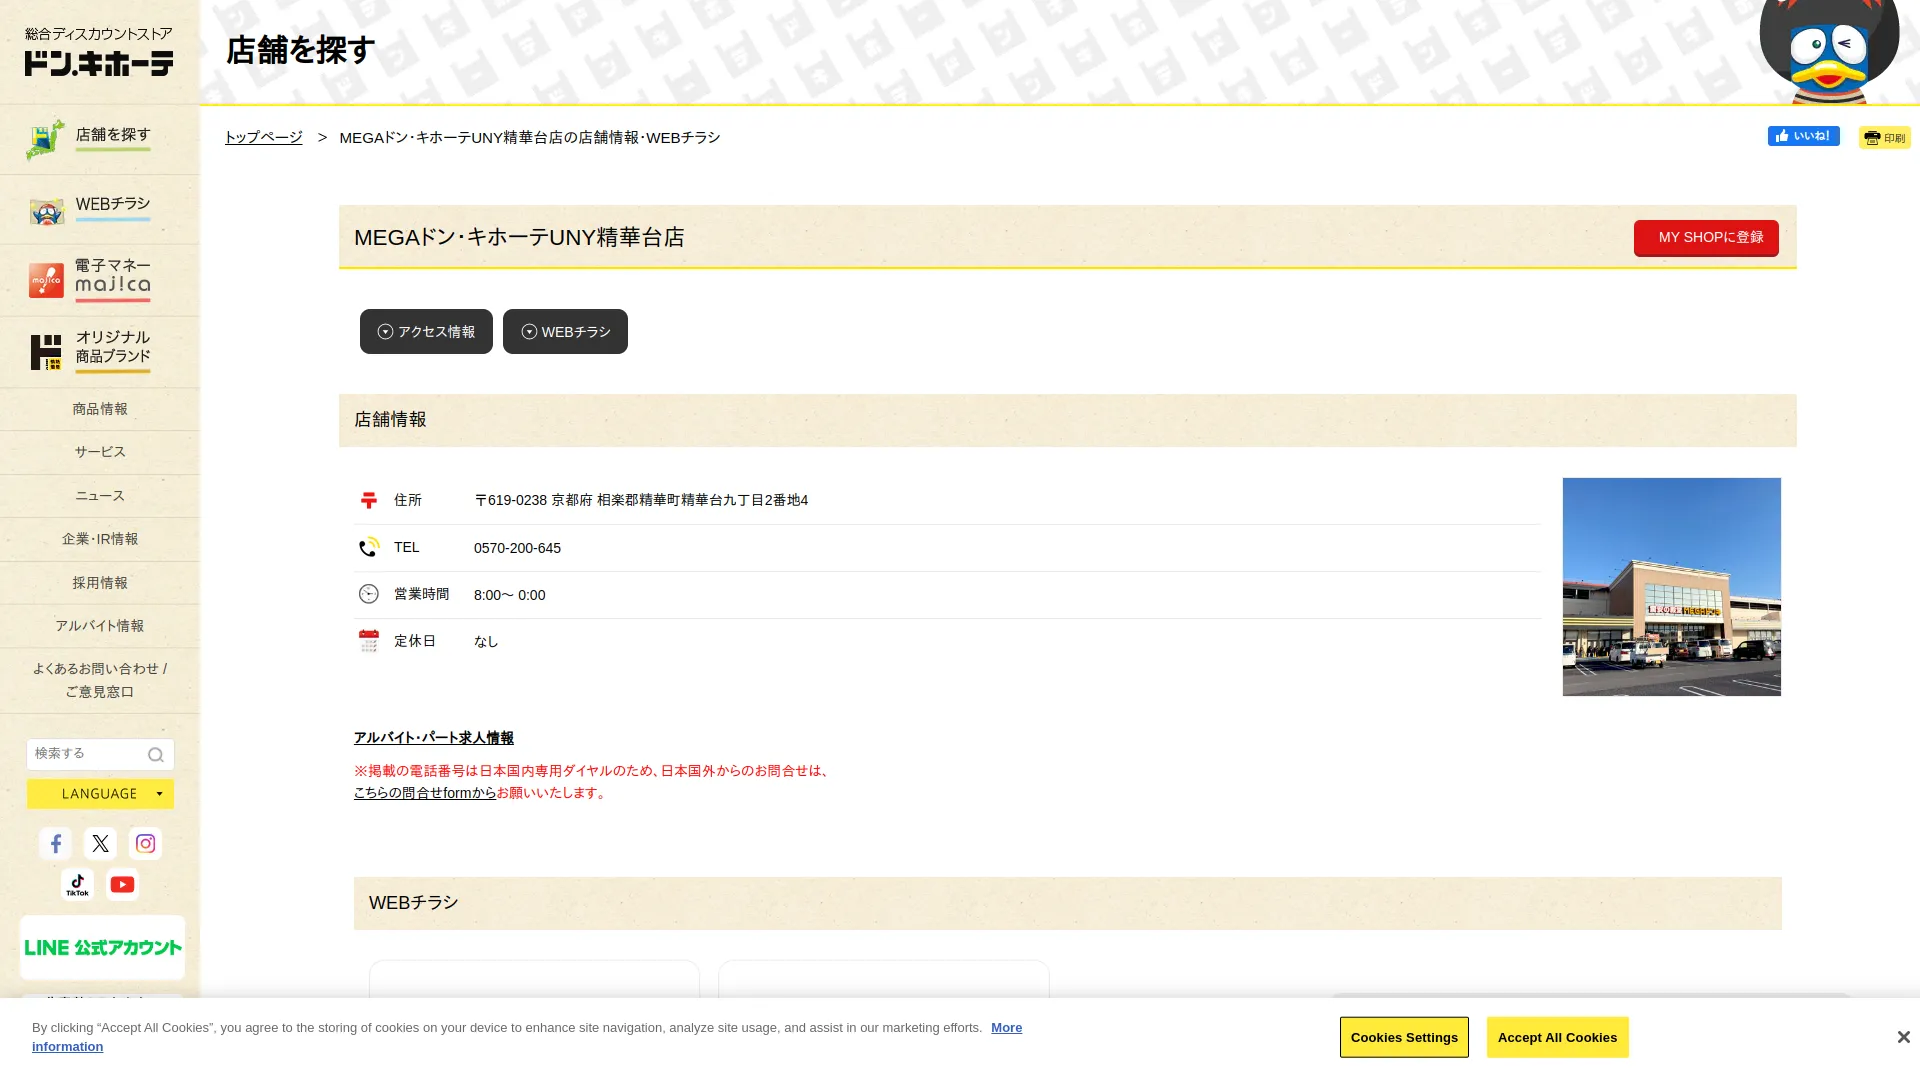Viewport: 1920px width, 1080px height.
Task: Open 店舗を探す in the sidebar
Action: click(100, 139)
